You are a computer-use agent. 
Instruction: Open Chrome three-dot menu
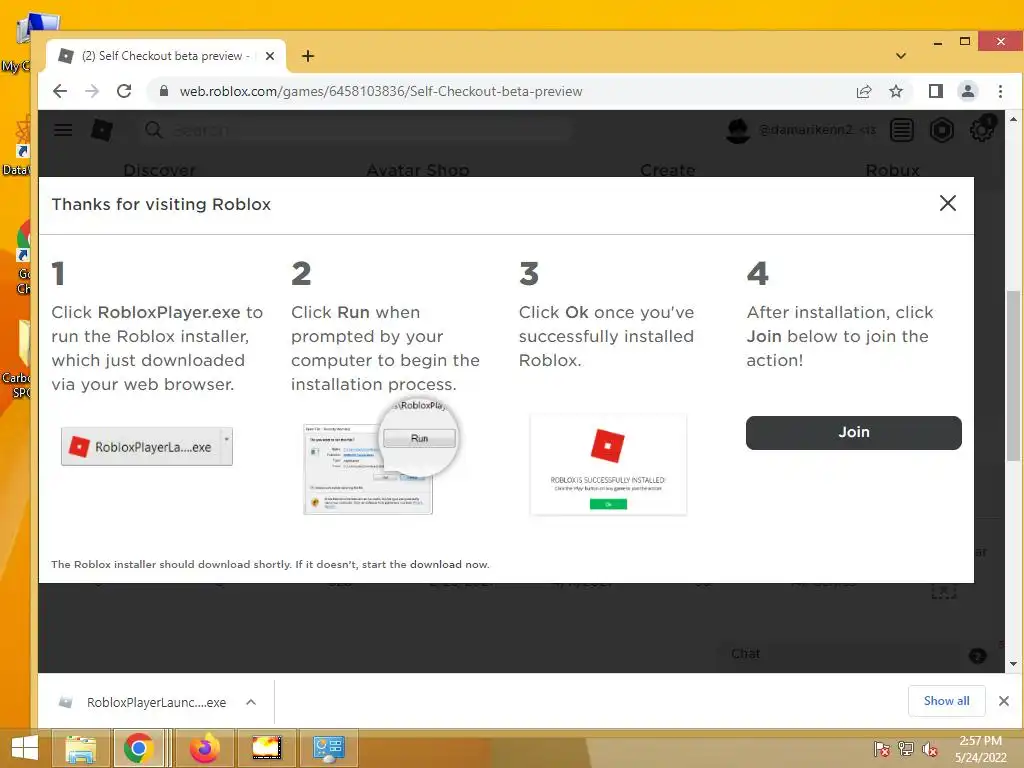tap(1000, 91)
